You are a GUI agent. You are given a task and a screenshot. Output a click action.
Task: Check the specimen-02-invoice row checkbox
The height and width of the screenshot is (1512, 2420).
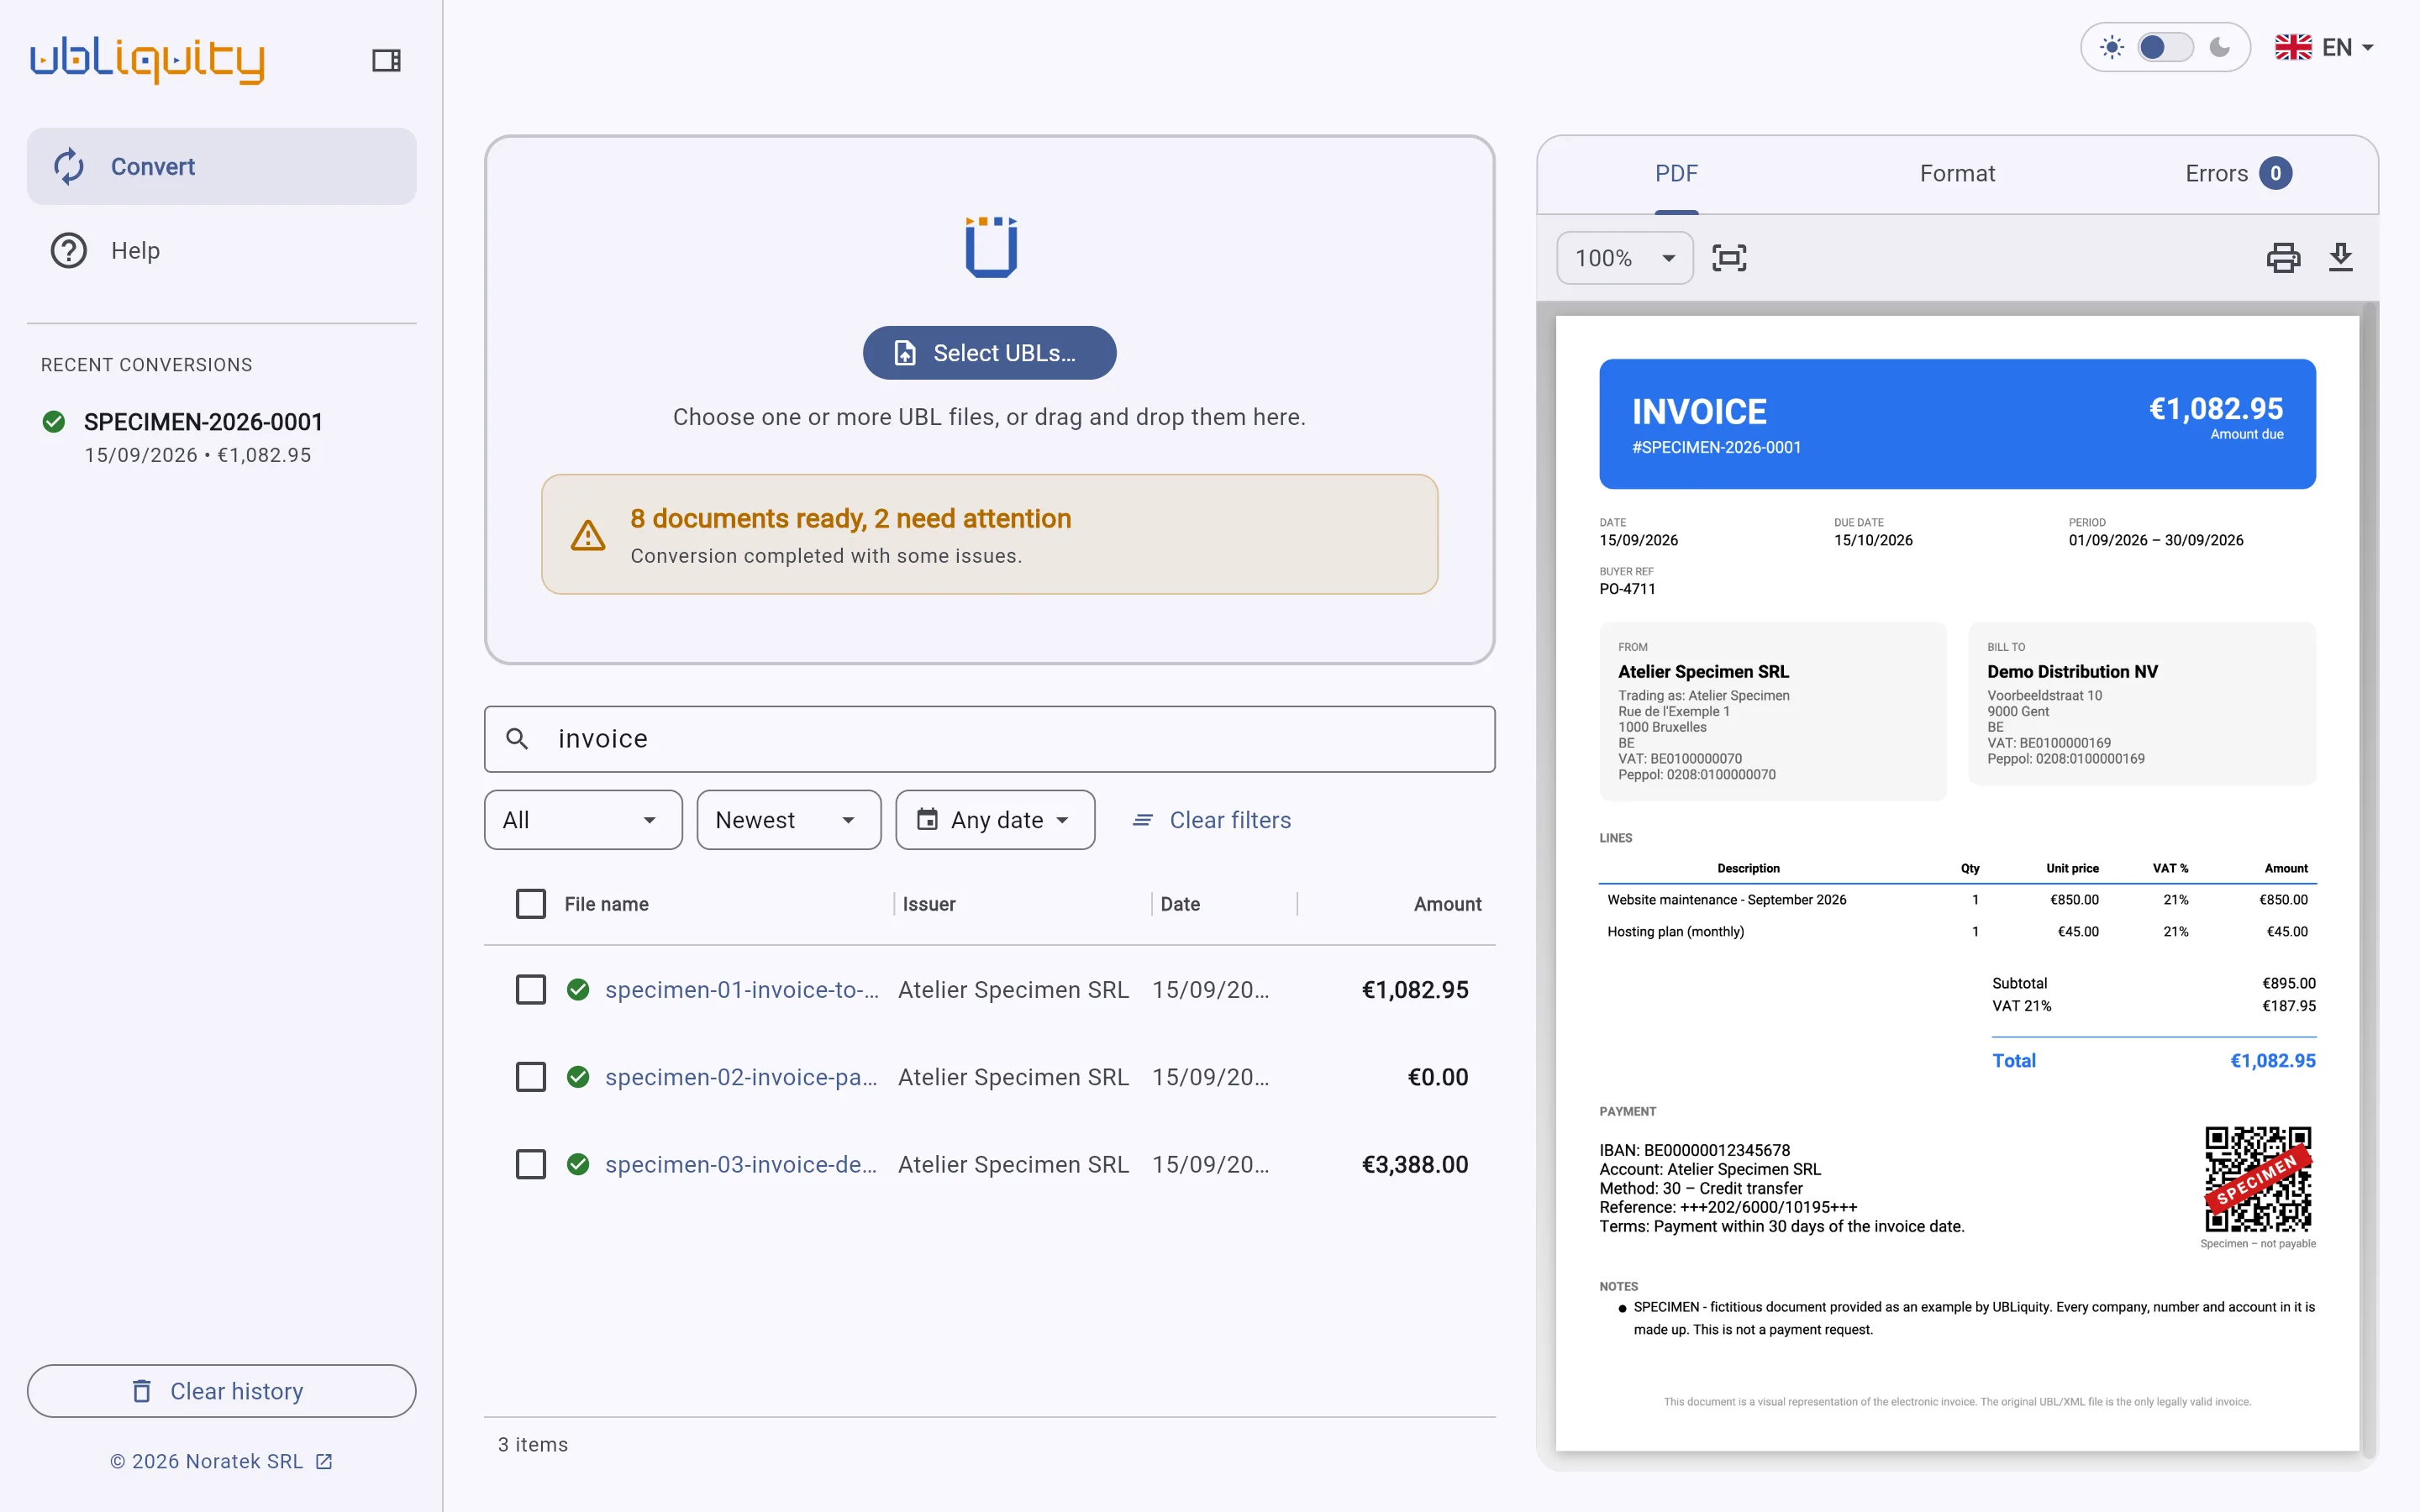click(531, 1077)
